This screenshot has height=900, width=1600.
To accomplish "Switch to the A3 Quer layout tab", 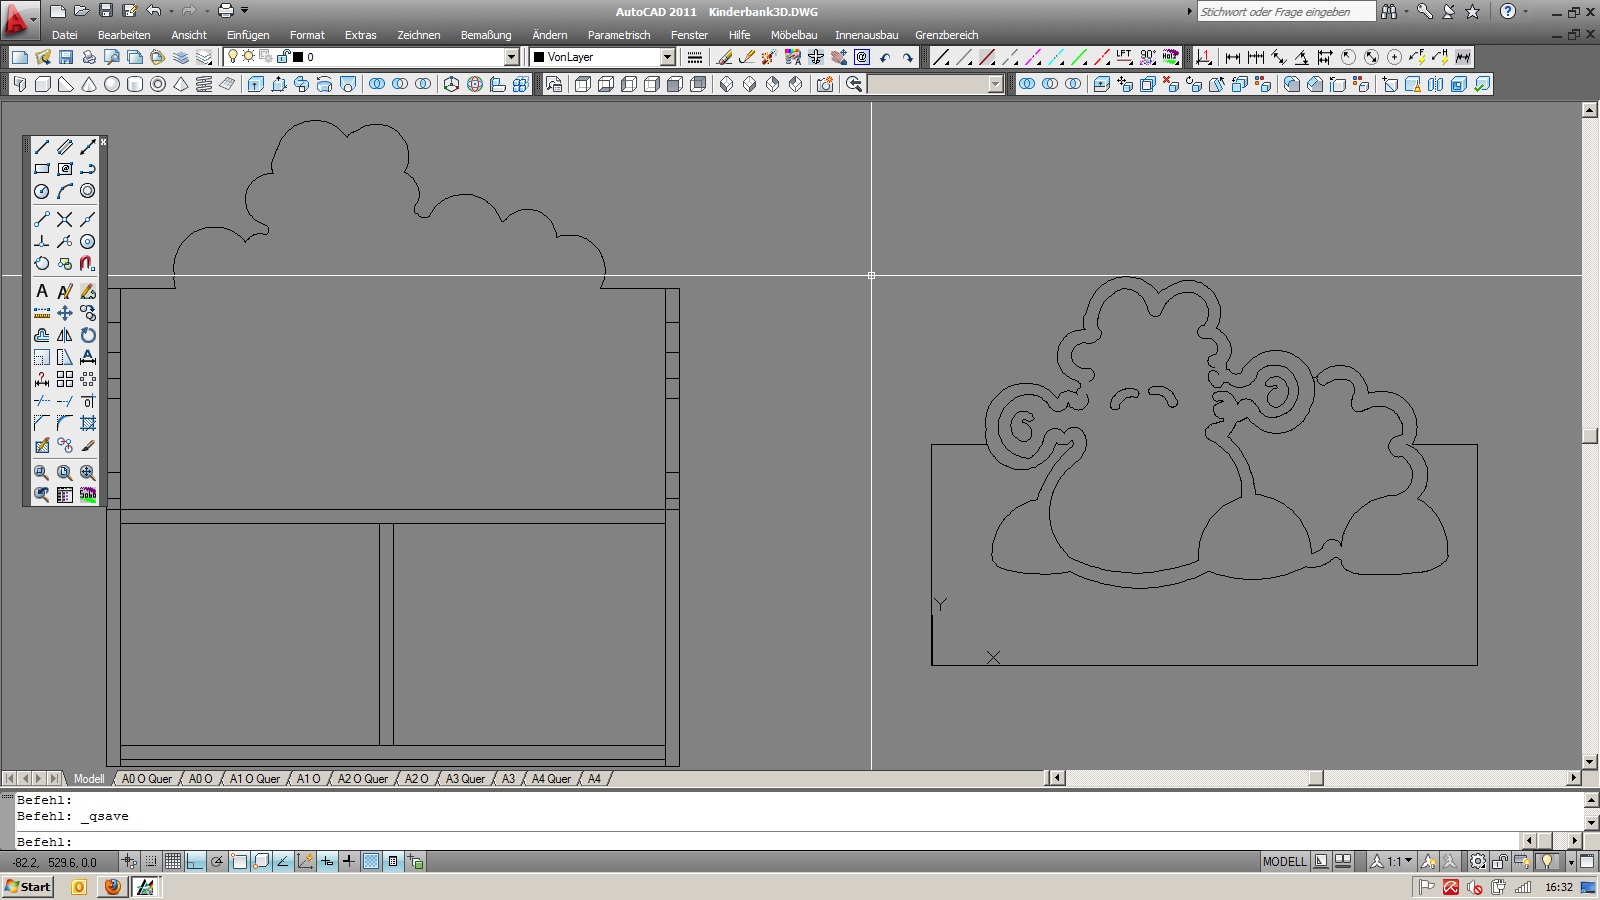I will [465, 779].
